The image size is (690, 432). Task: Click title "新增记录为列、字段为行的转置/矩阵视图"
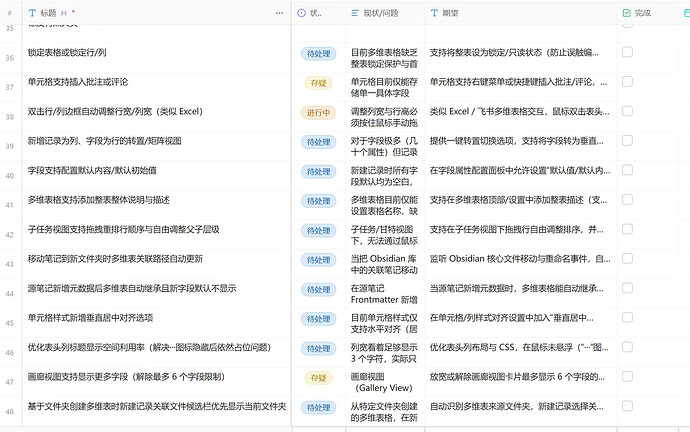(104, 141)
